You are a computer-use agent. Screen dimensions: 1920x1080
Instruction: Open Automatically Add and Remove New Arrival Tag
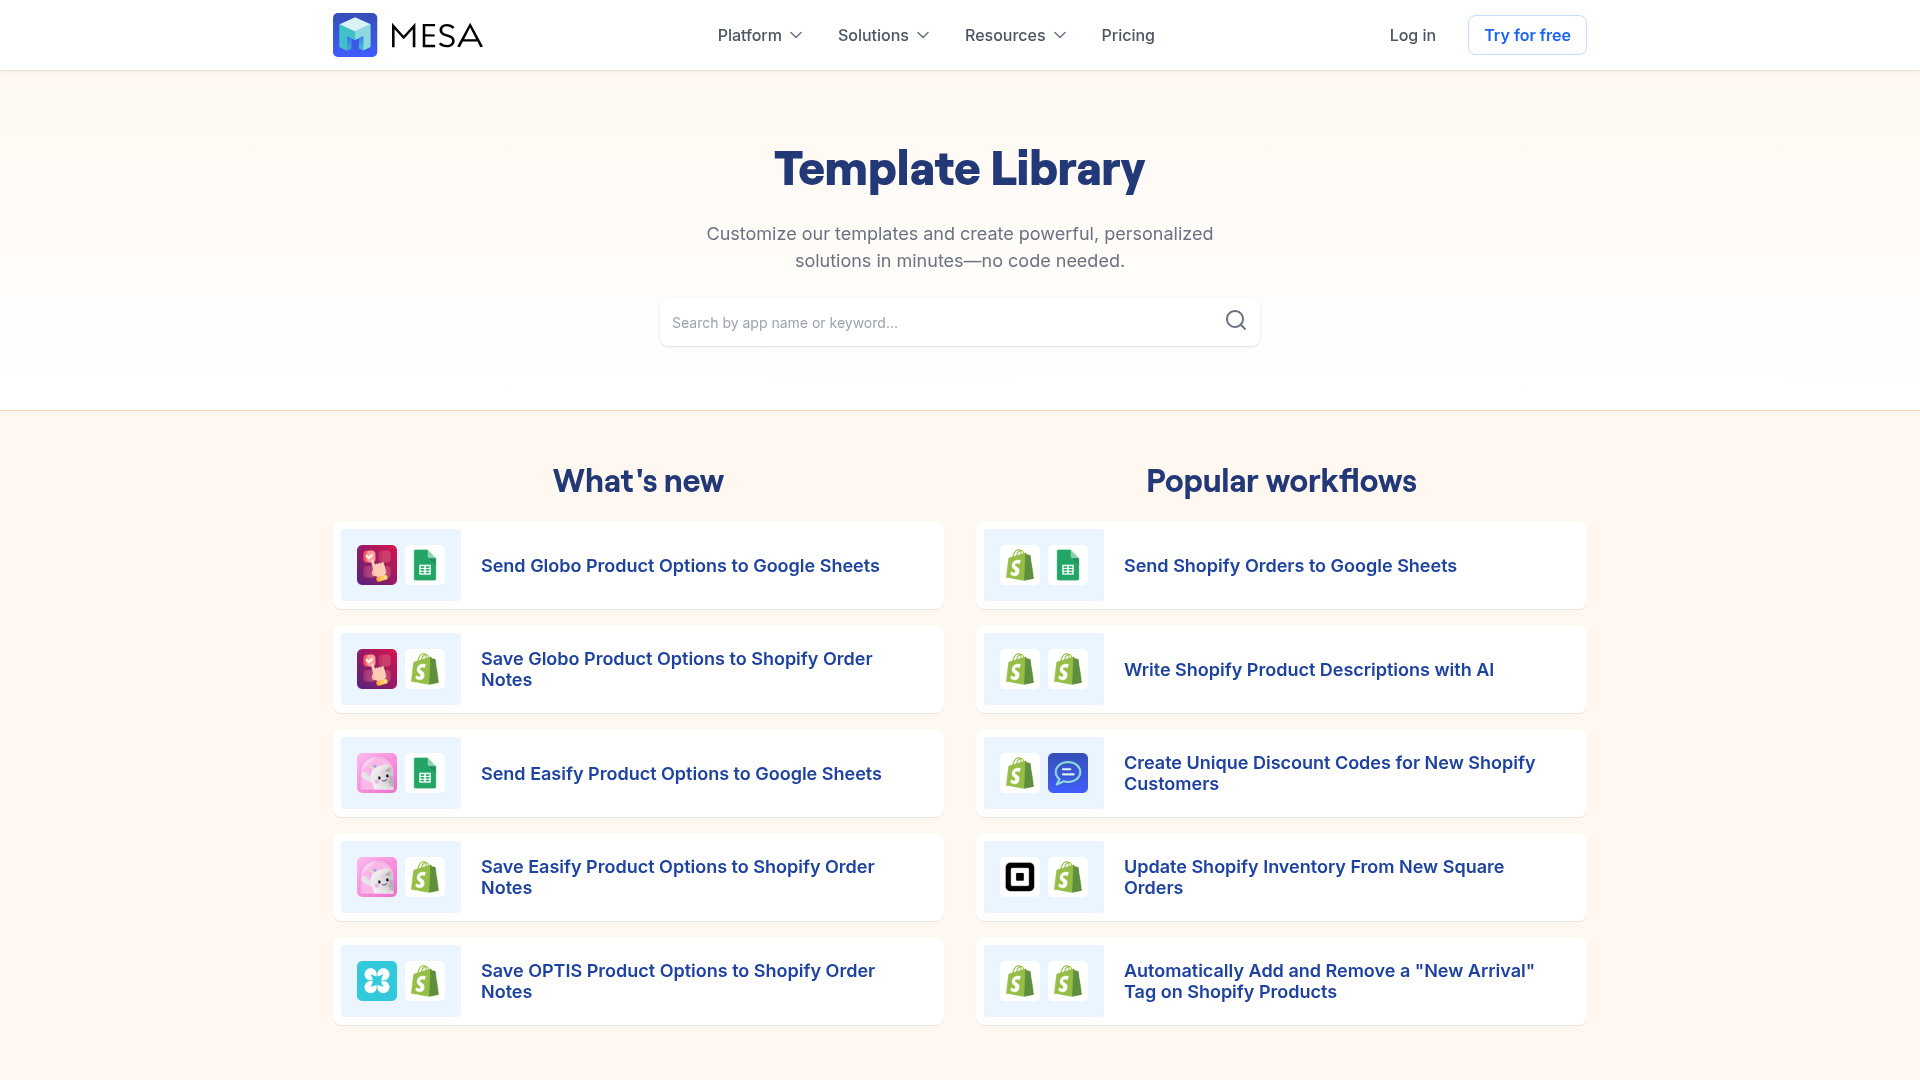[x=1281, y=981]
